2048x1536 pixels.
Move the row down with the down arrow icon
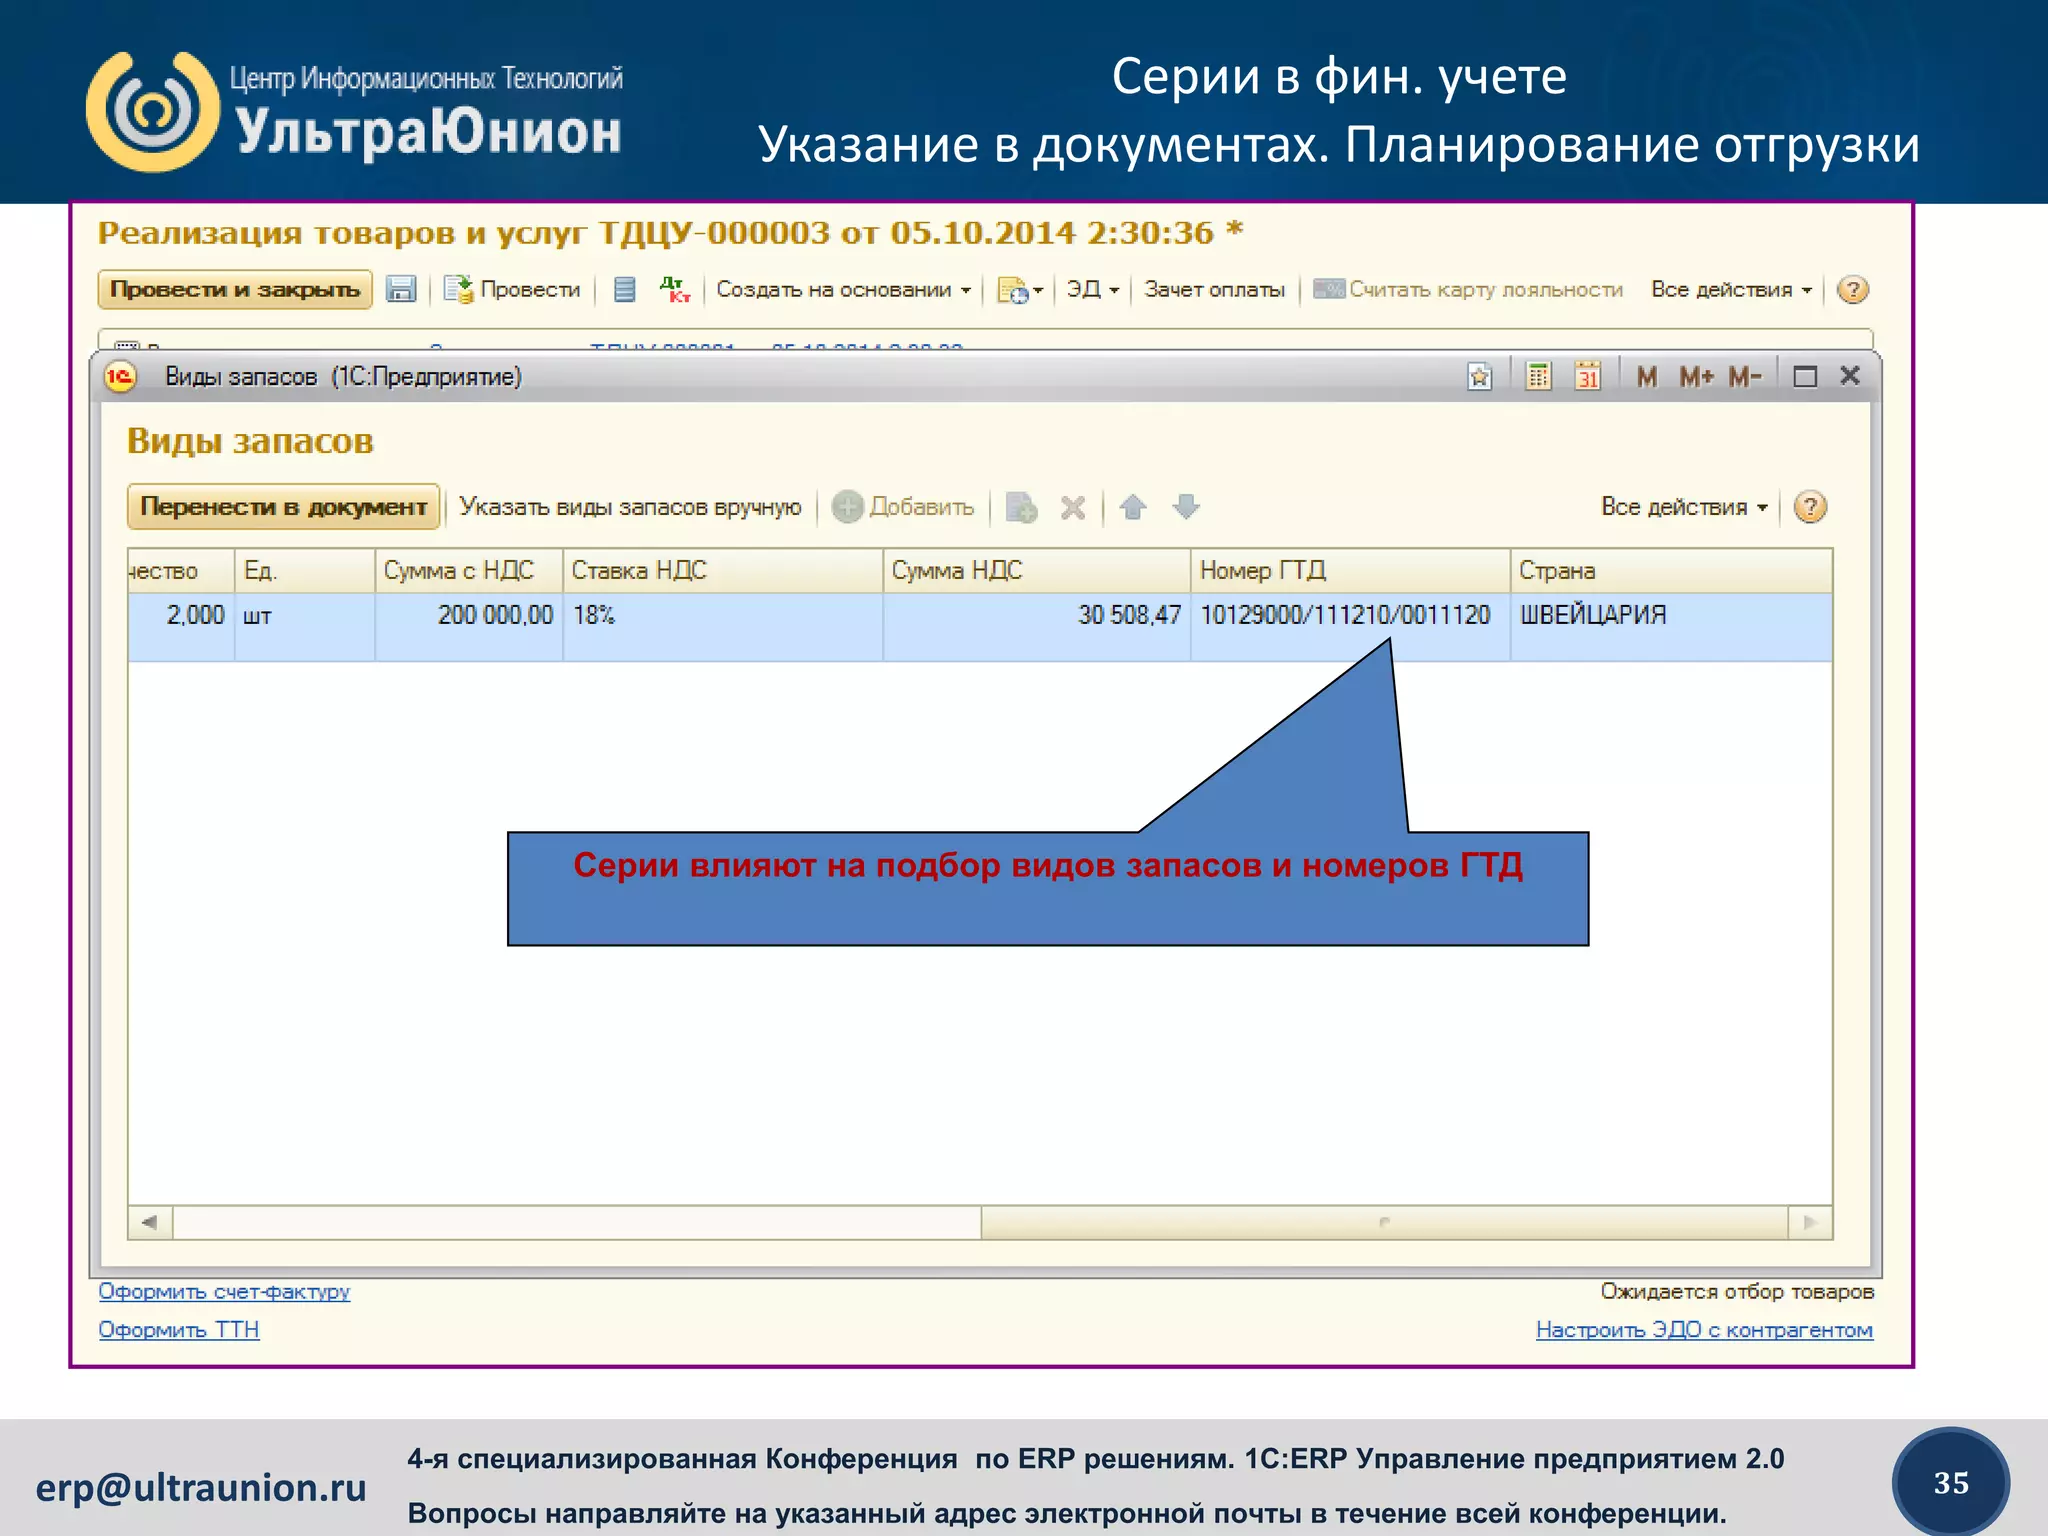point(1186,507)
